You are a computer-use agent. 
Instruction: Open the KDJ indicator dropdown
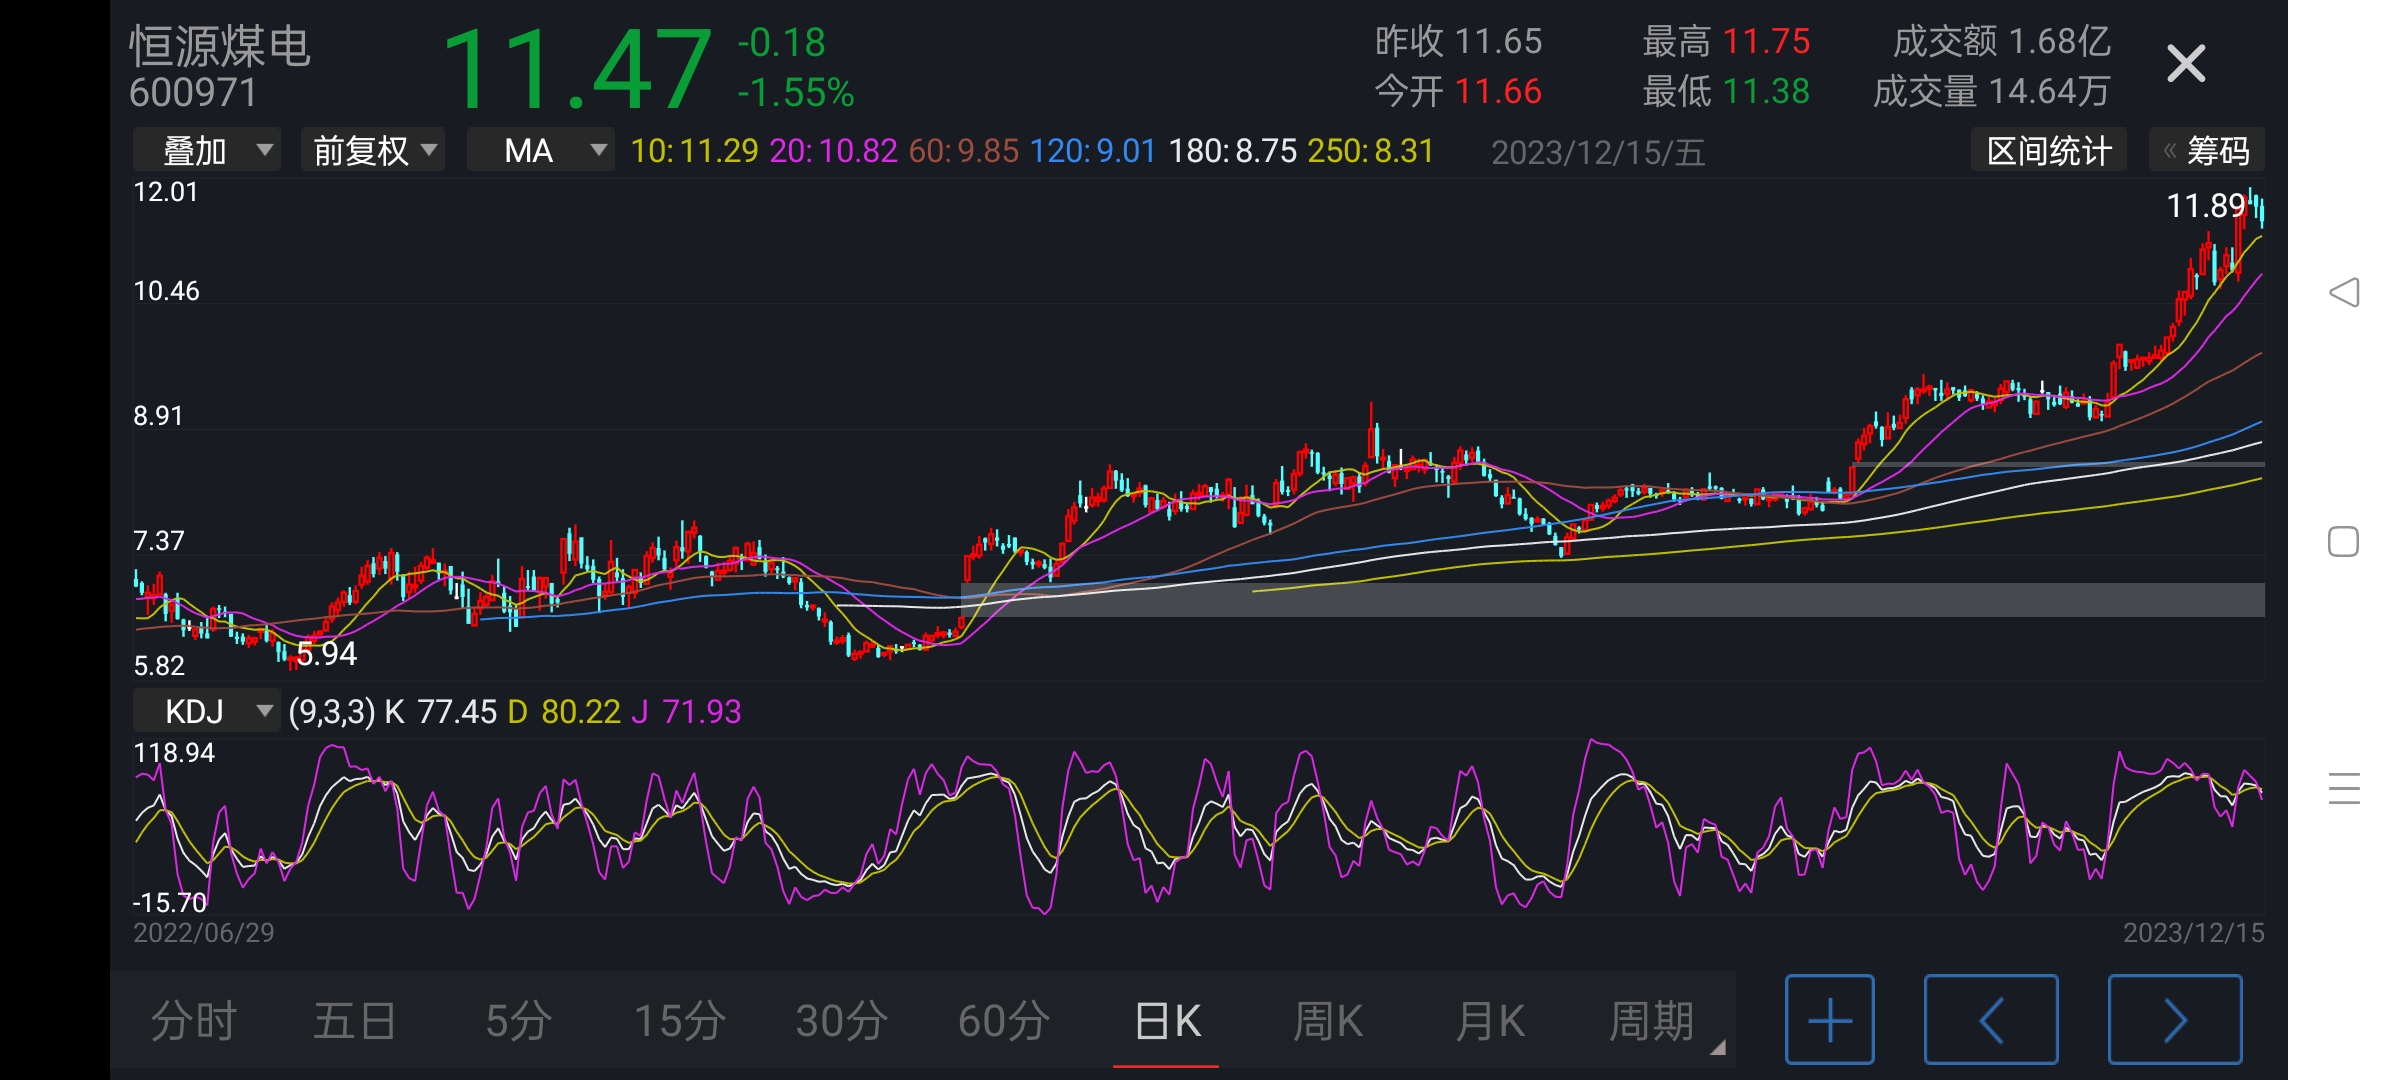(x=207, y=711)
